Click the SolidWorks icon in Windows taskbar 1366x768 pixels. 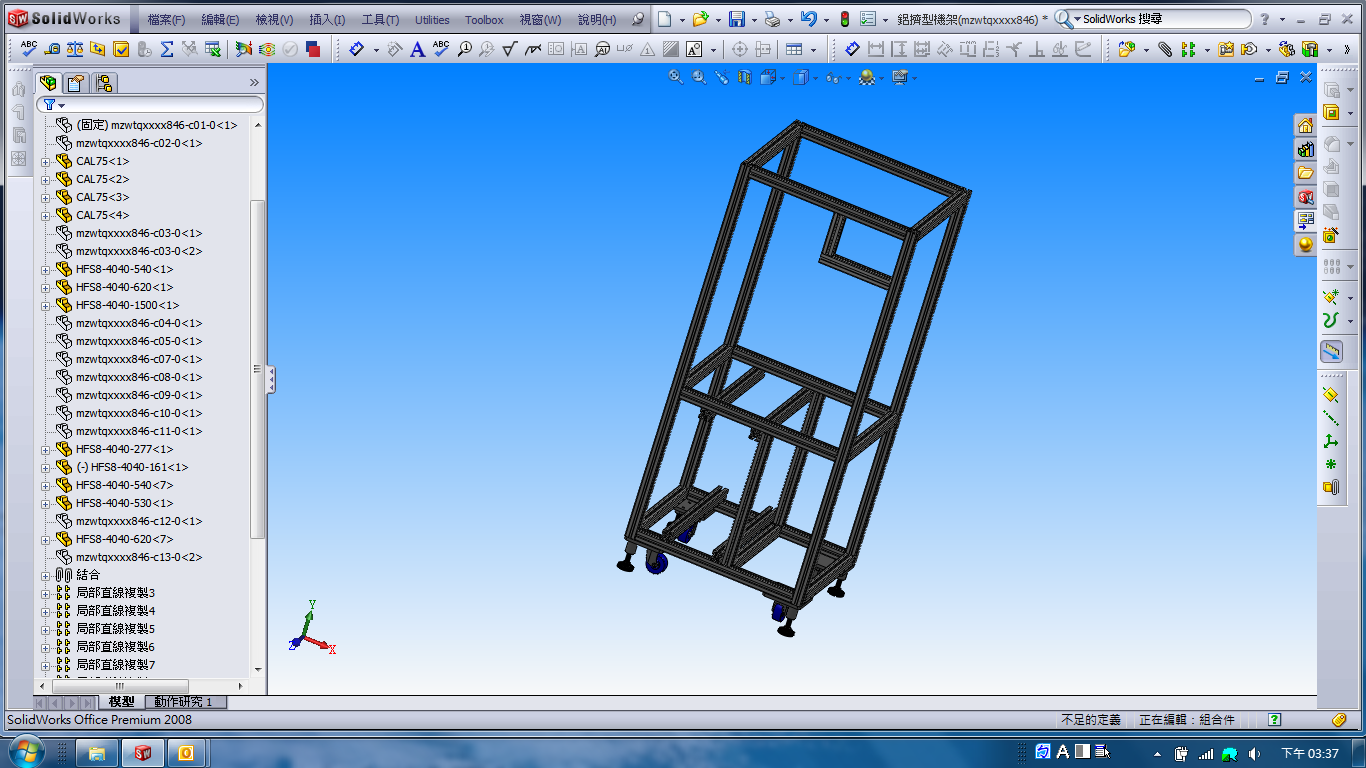click(143, 752)
